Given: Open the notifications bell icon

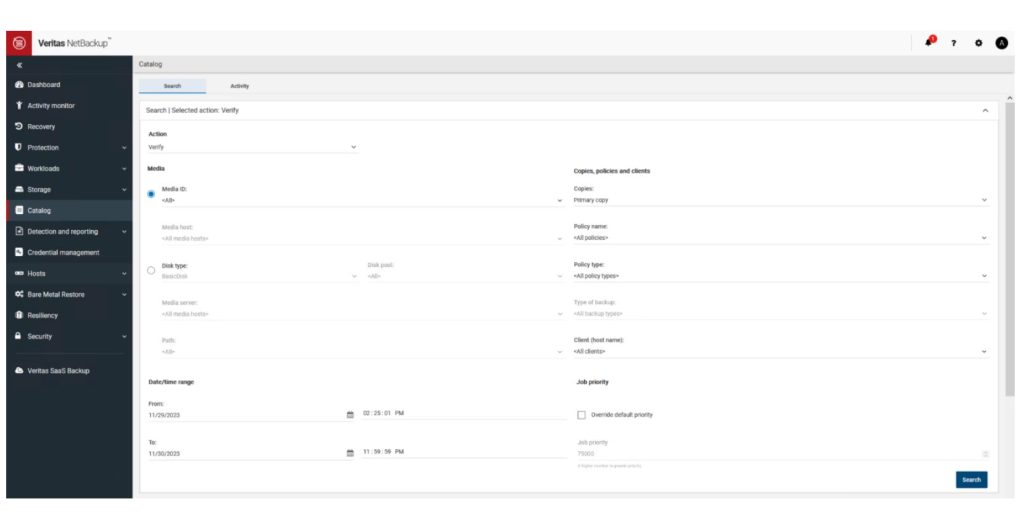Looking at the screenshot, I should click(929, 42).
